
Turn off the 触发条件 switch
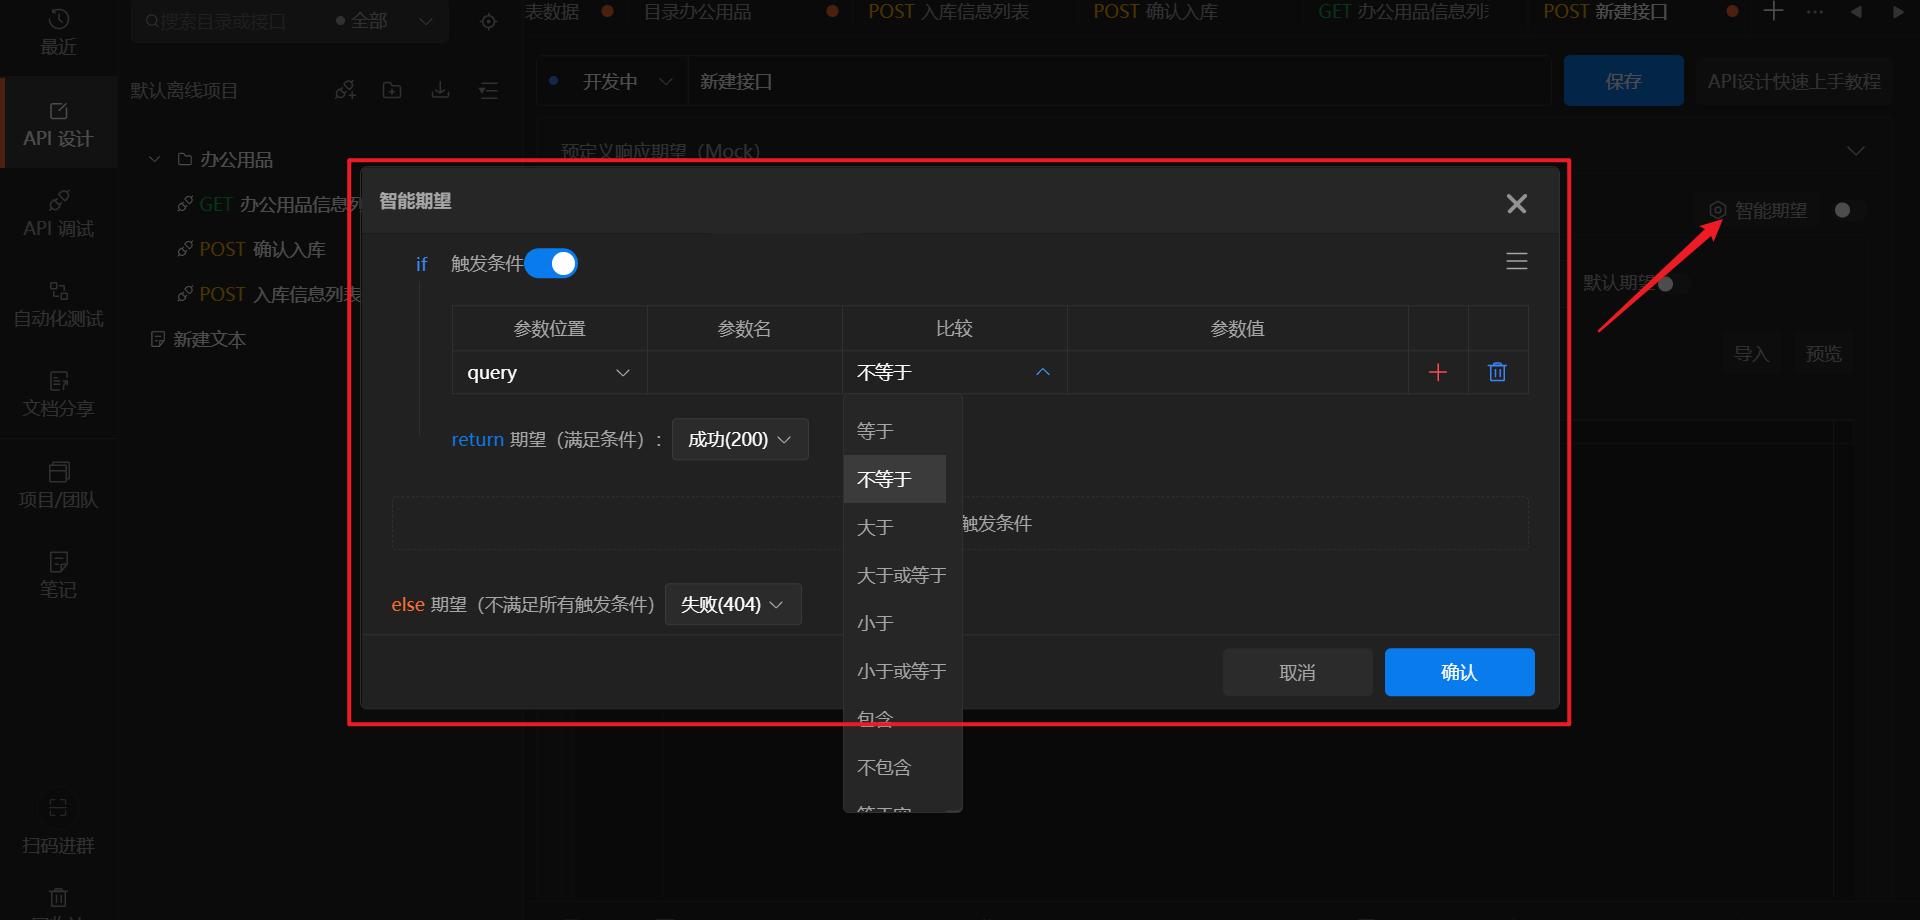(551, 262)
